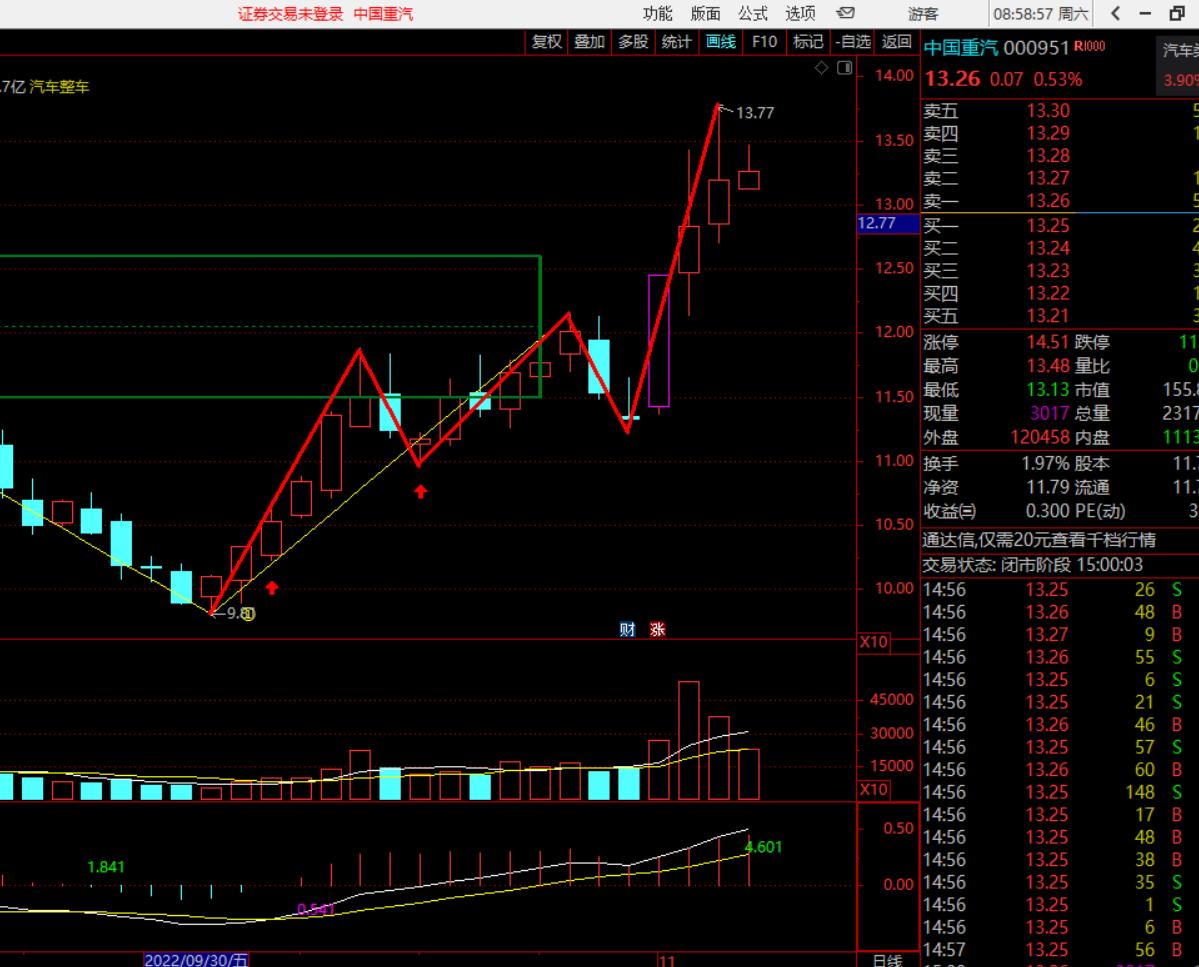Click the 交易状态 闭市阶段 status line
Screen dimensions: 1199x967
tap(1032, 565)
